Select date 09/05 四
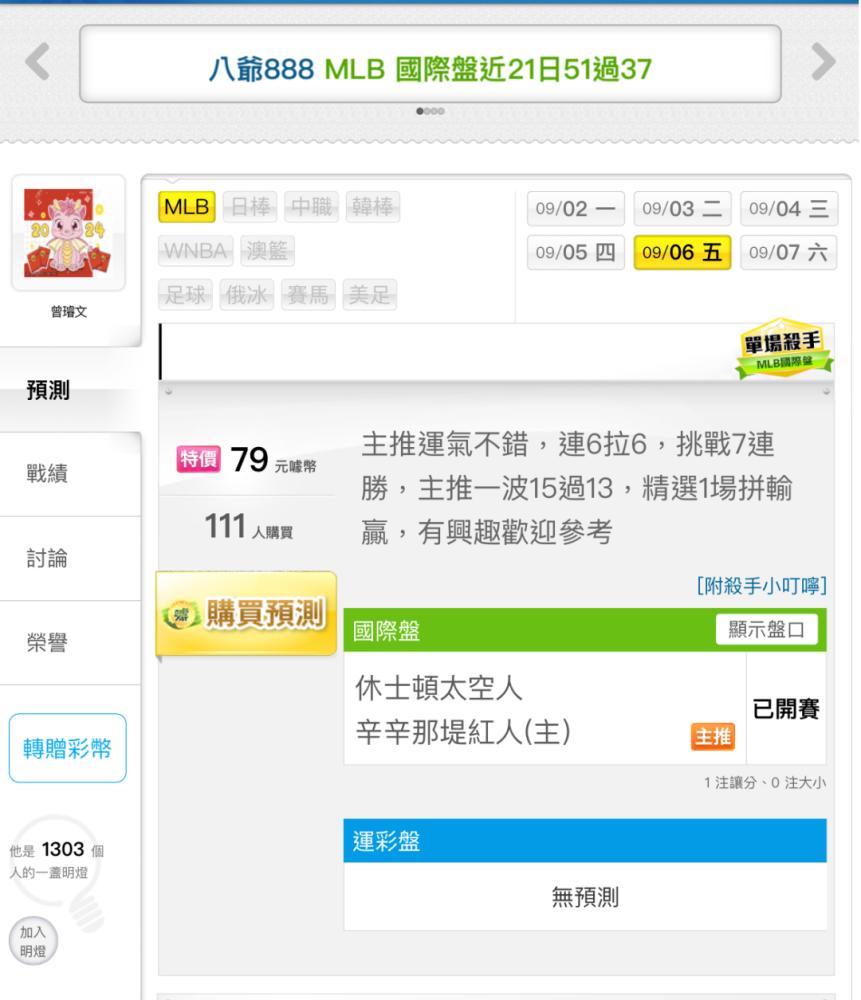 576,253
